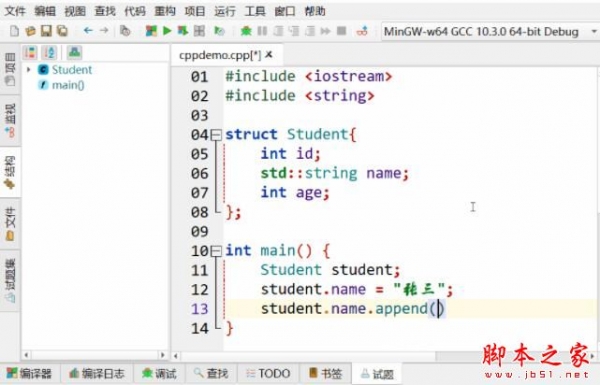Collapse the struct Student code fold at line 04
This screenshot has height=385, width=600.
(x=216, y=135)
